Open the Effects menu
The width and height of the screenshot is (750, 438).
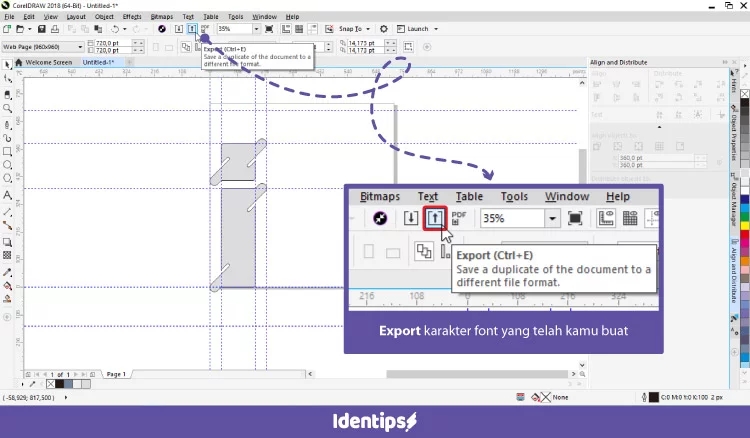[x=132, y=17]
